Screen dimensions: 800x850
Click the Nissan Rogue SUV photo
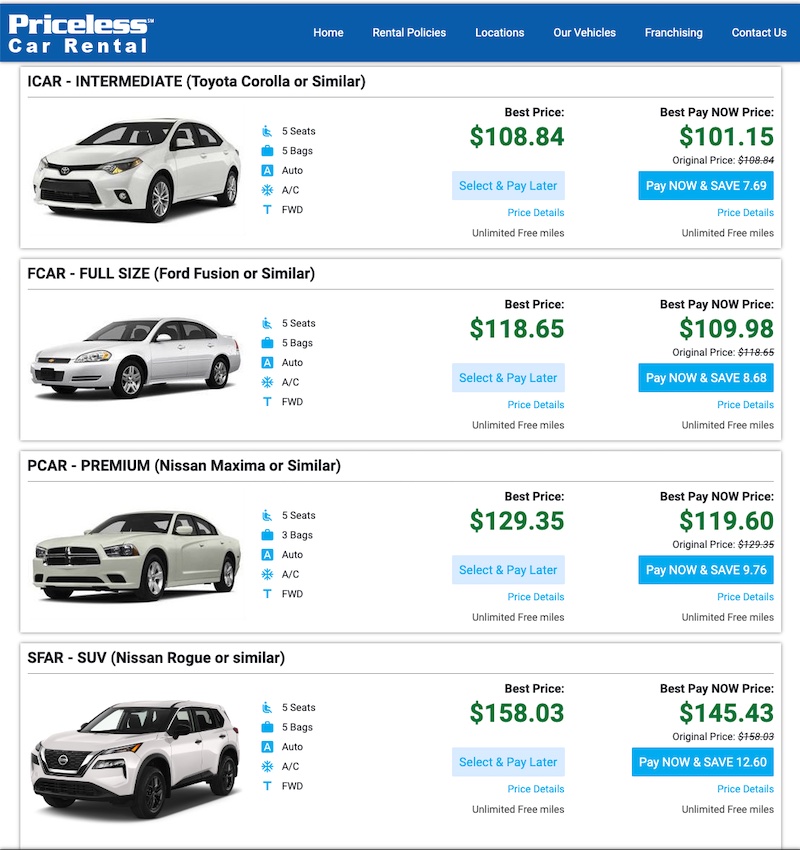136,758
